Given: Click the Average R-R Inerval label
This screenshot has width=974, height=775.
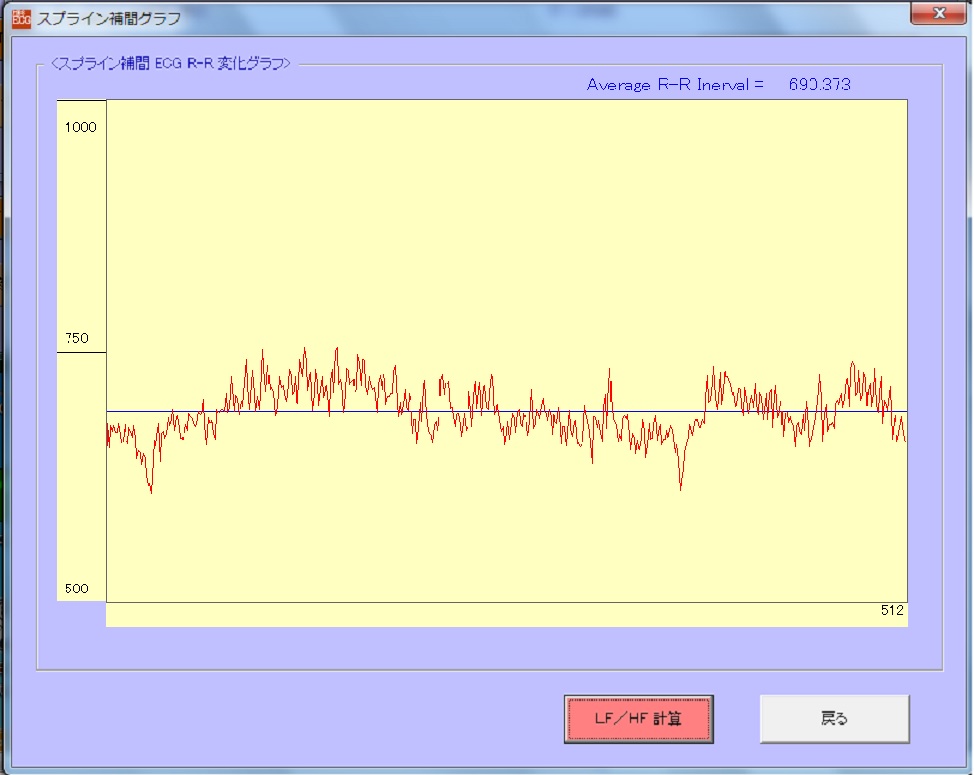Looking at the screenshot, I should coord(674,85).
